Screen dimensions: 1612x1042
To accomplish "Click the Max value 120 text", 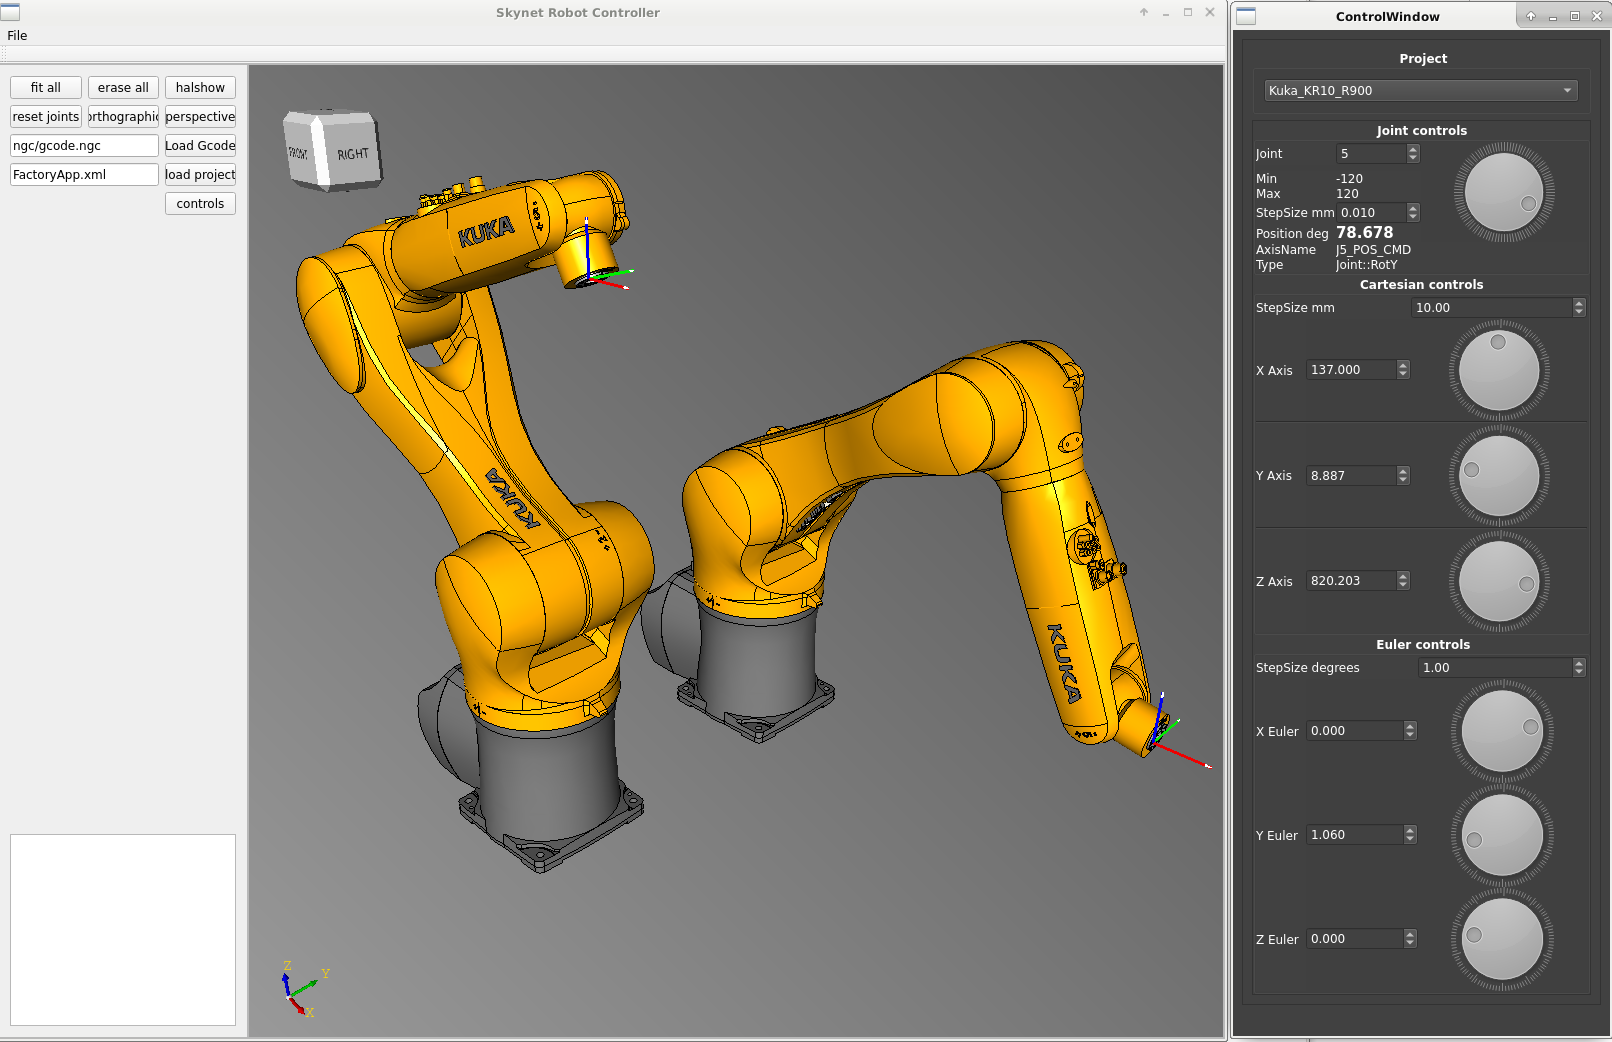I will tap(1347, 194).
